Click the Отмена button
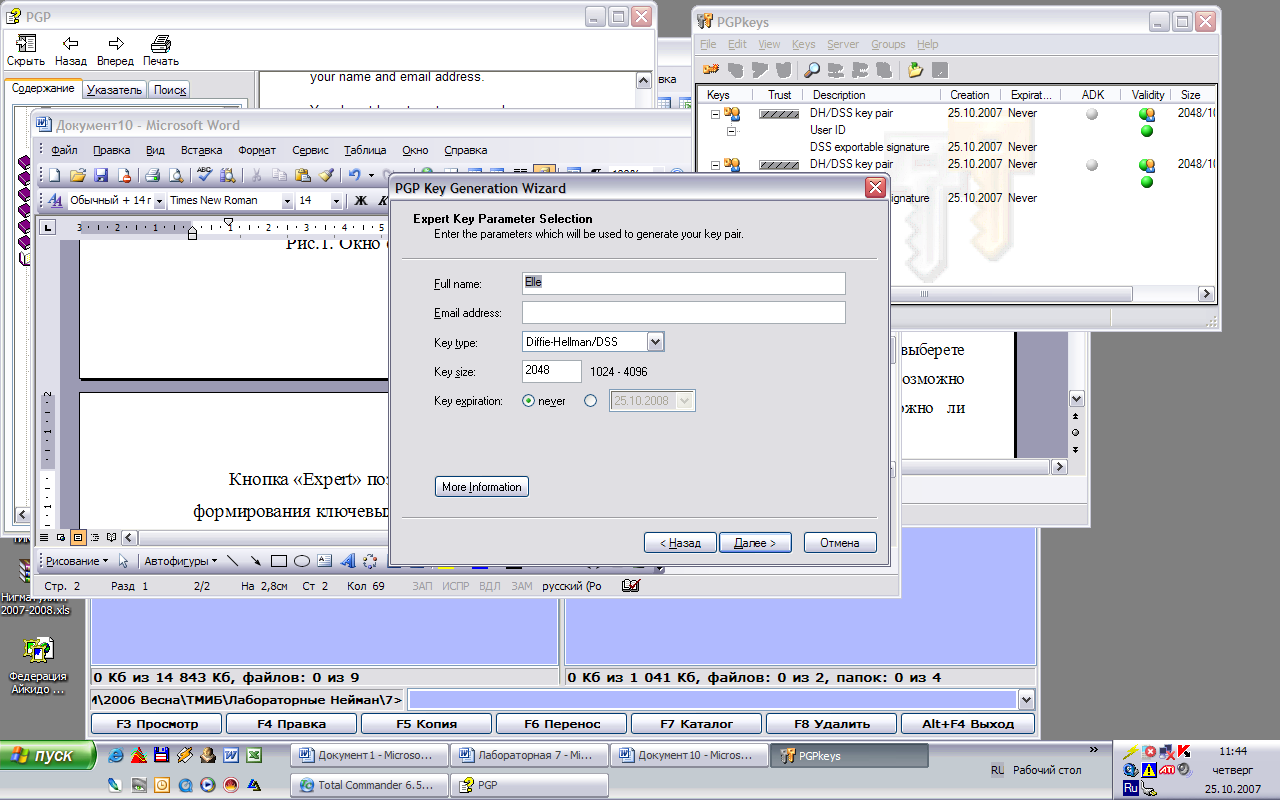This screenshot has width=1280, height=800. [840, 543]
